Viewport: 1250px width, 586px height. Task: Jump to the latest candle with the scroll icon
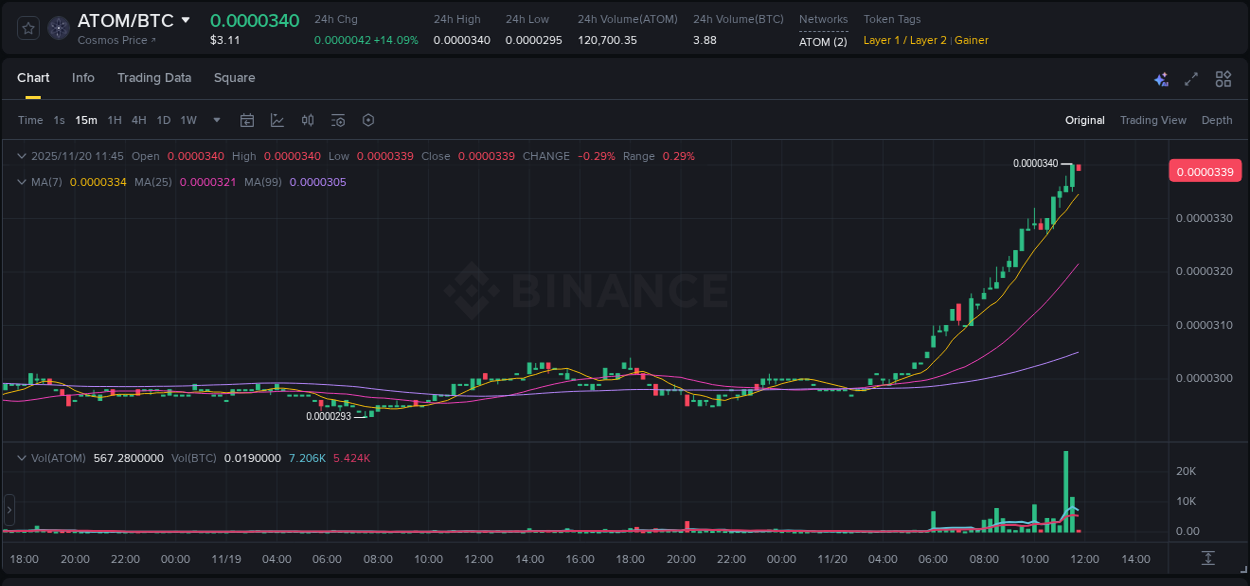[1207, 560]
